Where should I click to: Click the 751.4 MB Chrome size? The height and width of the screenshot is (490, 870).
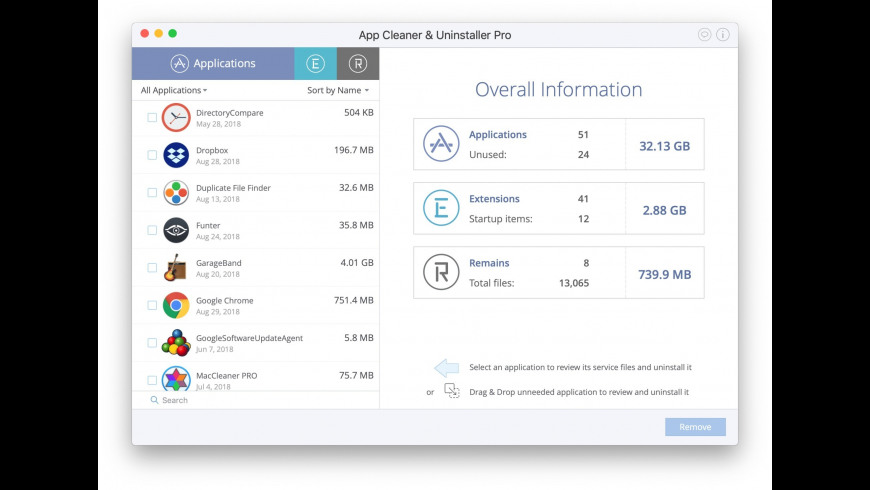(x=353, y=300)
